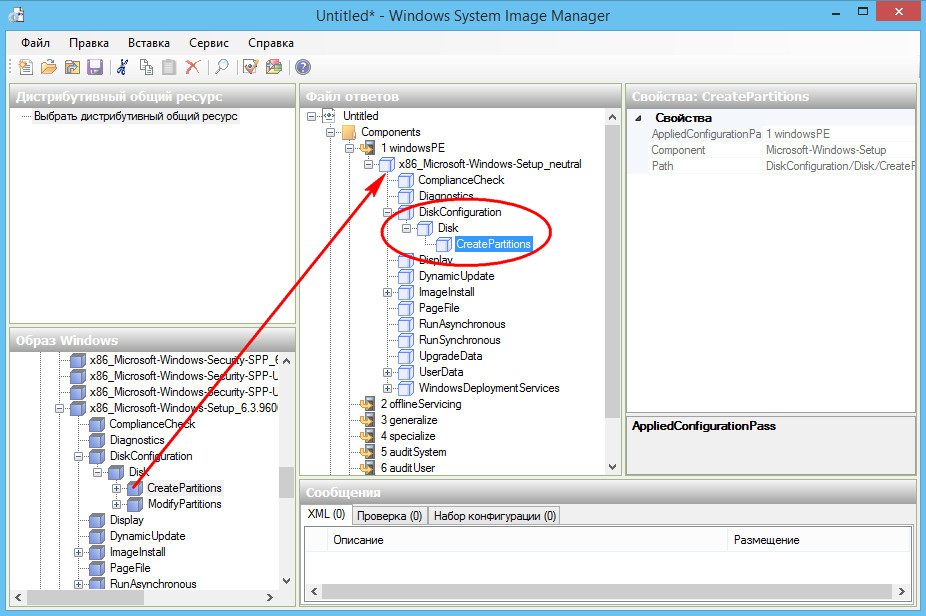Click the Create Configuration Set toolbar icon

point(274,67)
